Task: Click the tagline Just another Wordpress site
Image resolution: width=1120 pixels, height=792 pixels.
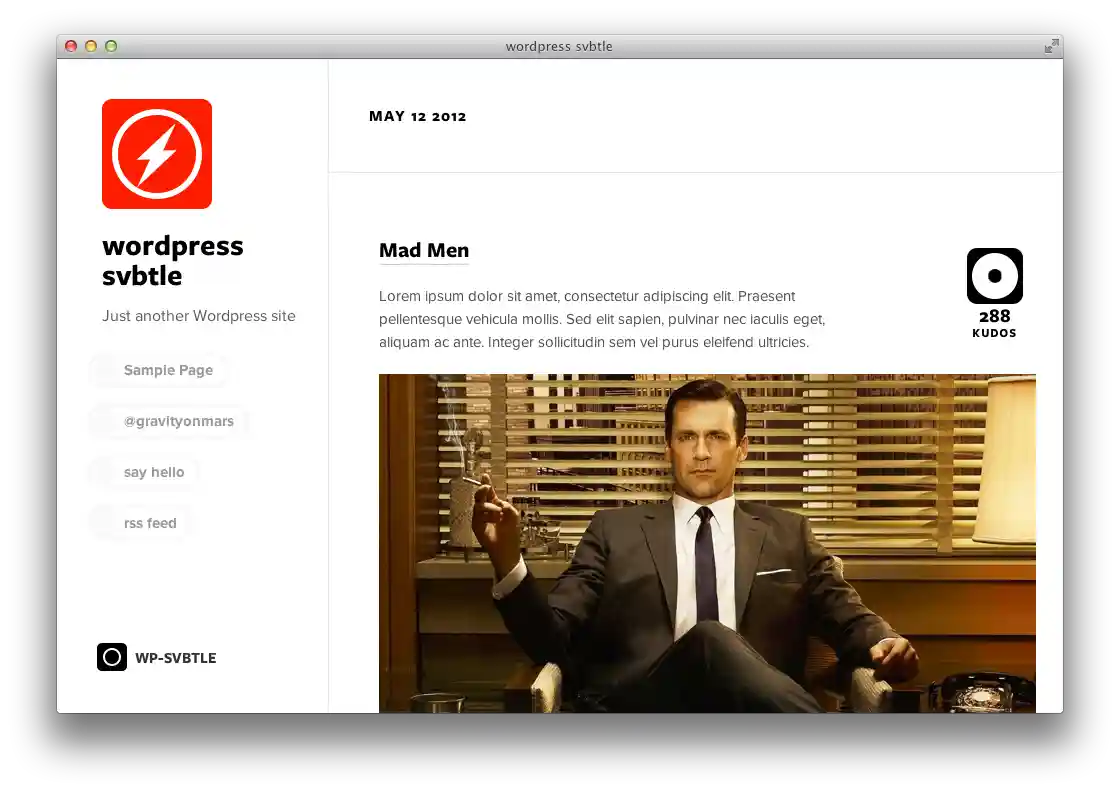Action: tap(199, 316)
